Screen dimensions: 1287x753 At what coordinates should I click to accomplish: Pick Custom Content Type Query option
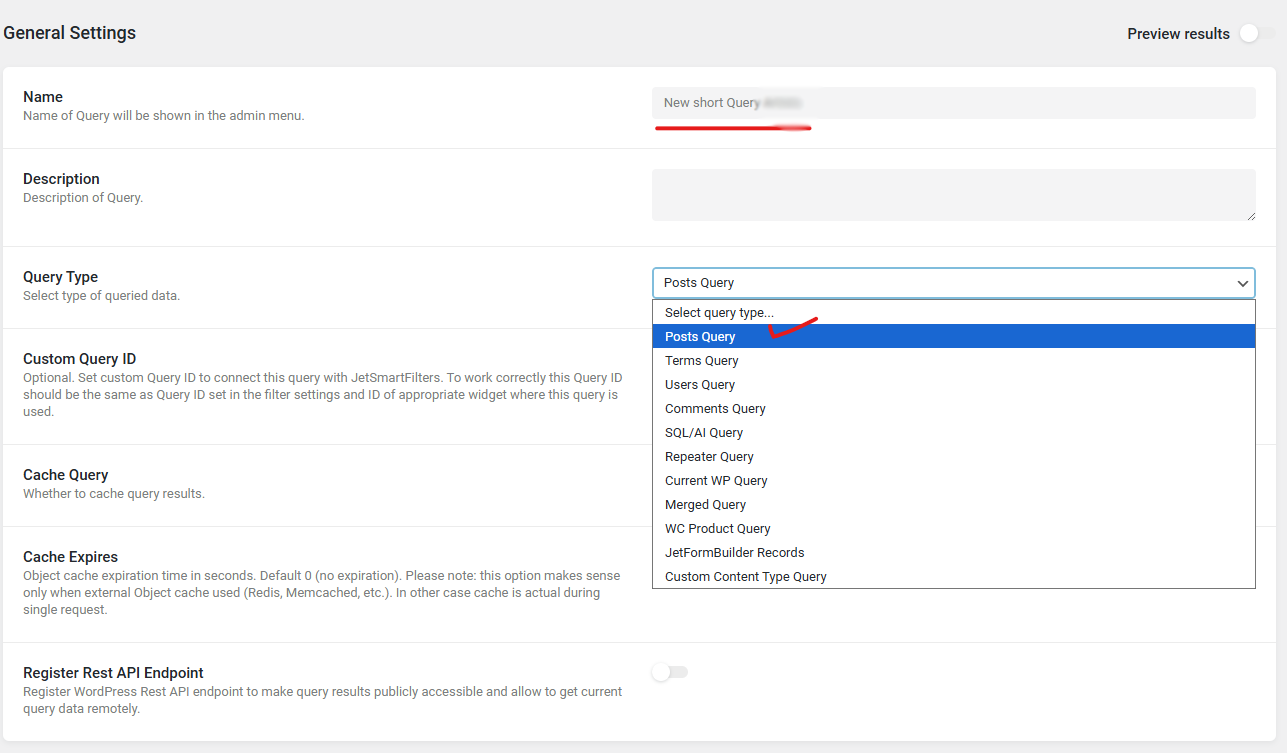click(746, 577)
